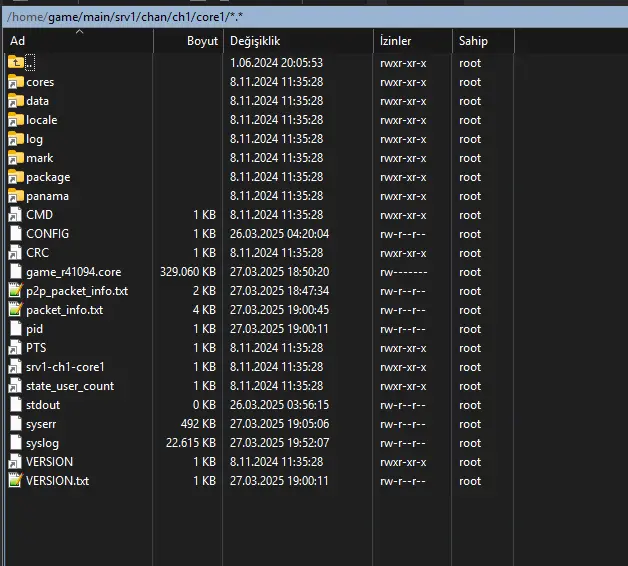This screenshot has width=628, height=566.
Task: Select the package folder icon
Action: (16, 177)
